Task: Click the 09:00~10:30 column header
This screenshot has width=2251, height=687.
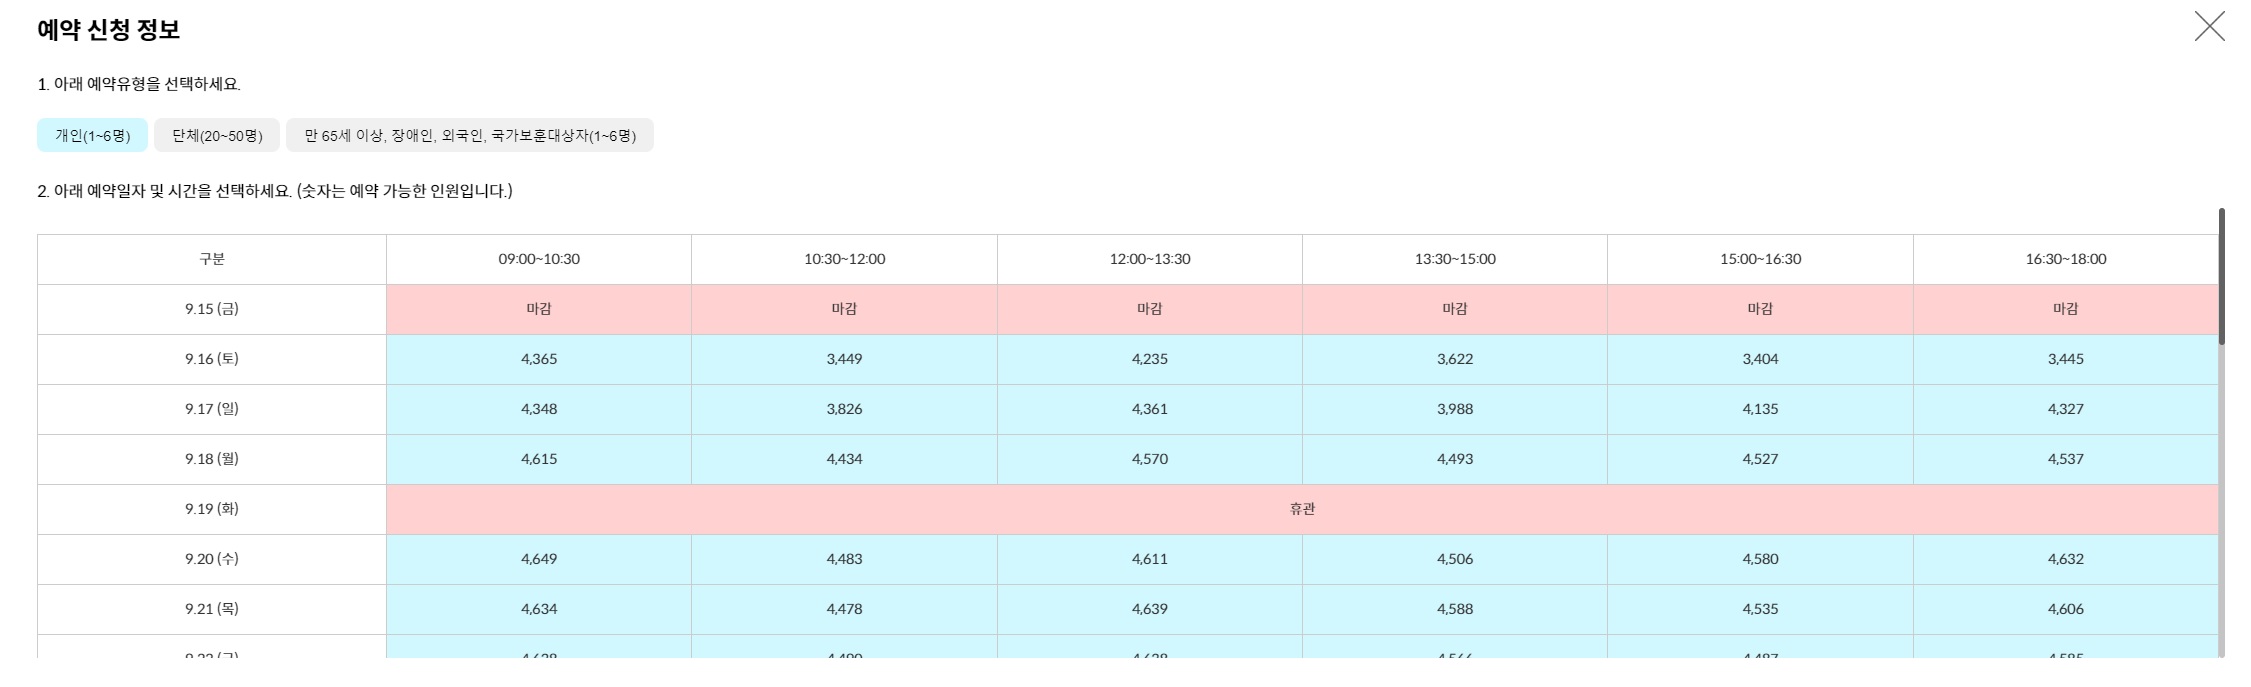Action: pyautogui.click(x=539, y=259)
